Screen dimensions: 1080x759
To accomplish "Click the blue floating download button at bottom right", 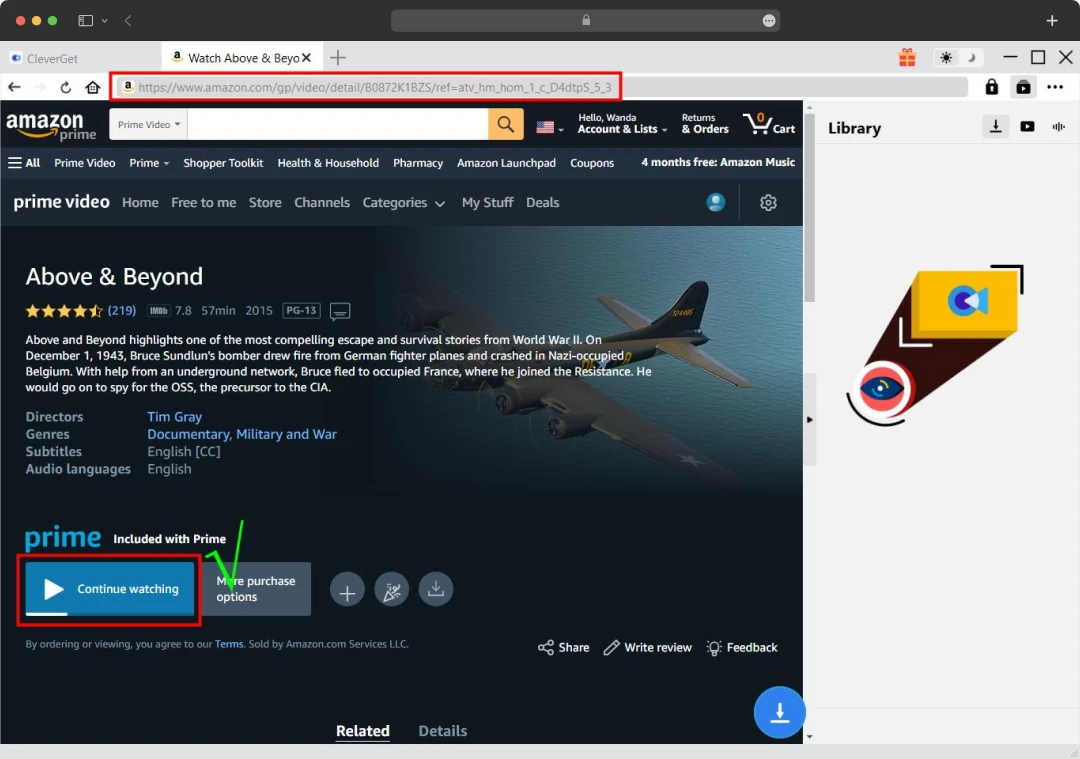I will click(x=779, y=712).
